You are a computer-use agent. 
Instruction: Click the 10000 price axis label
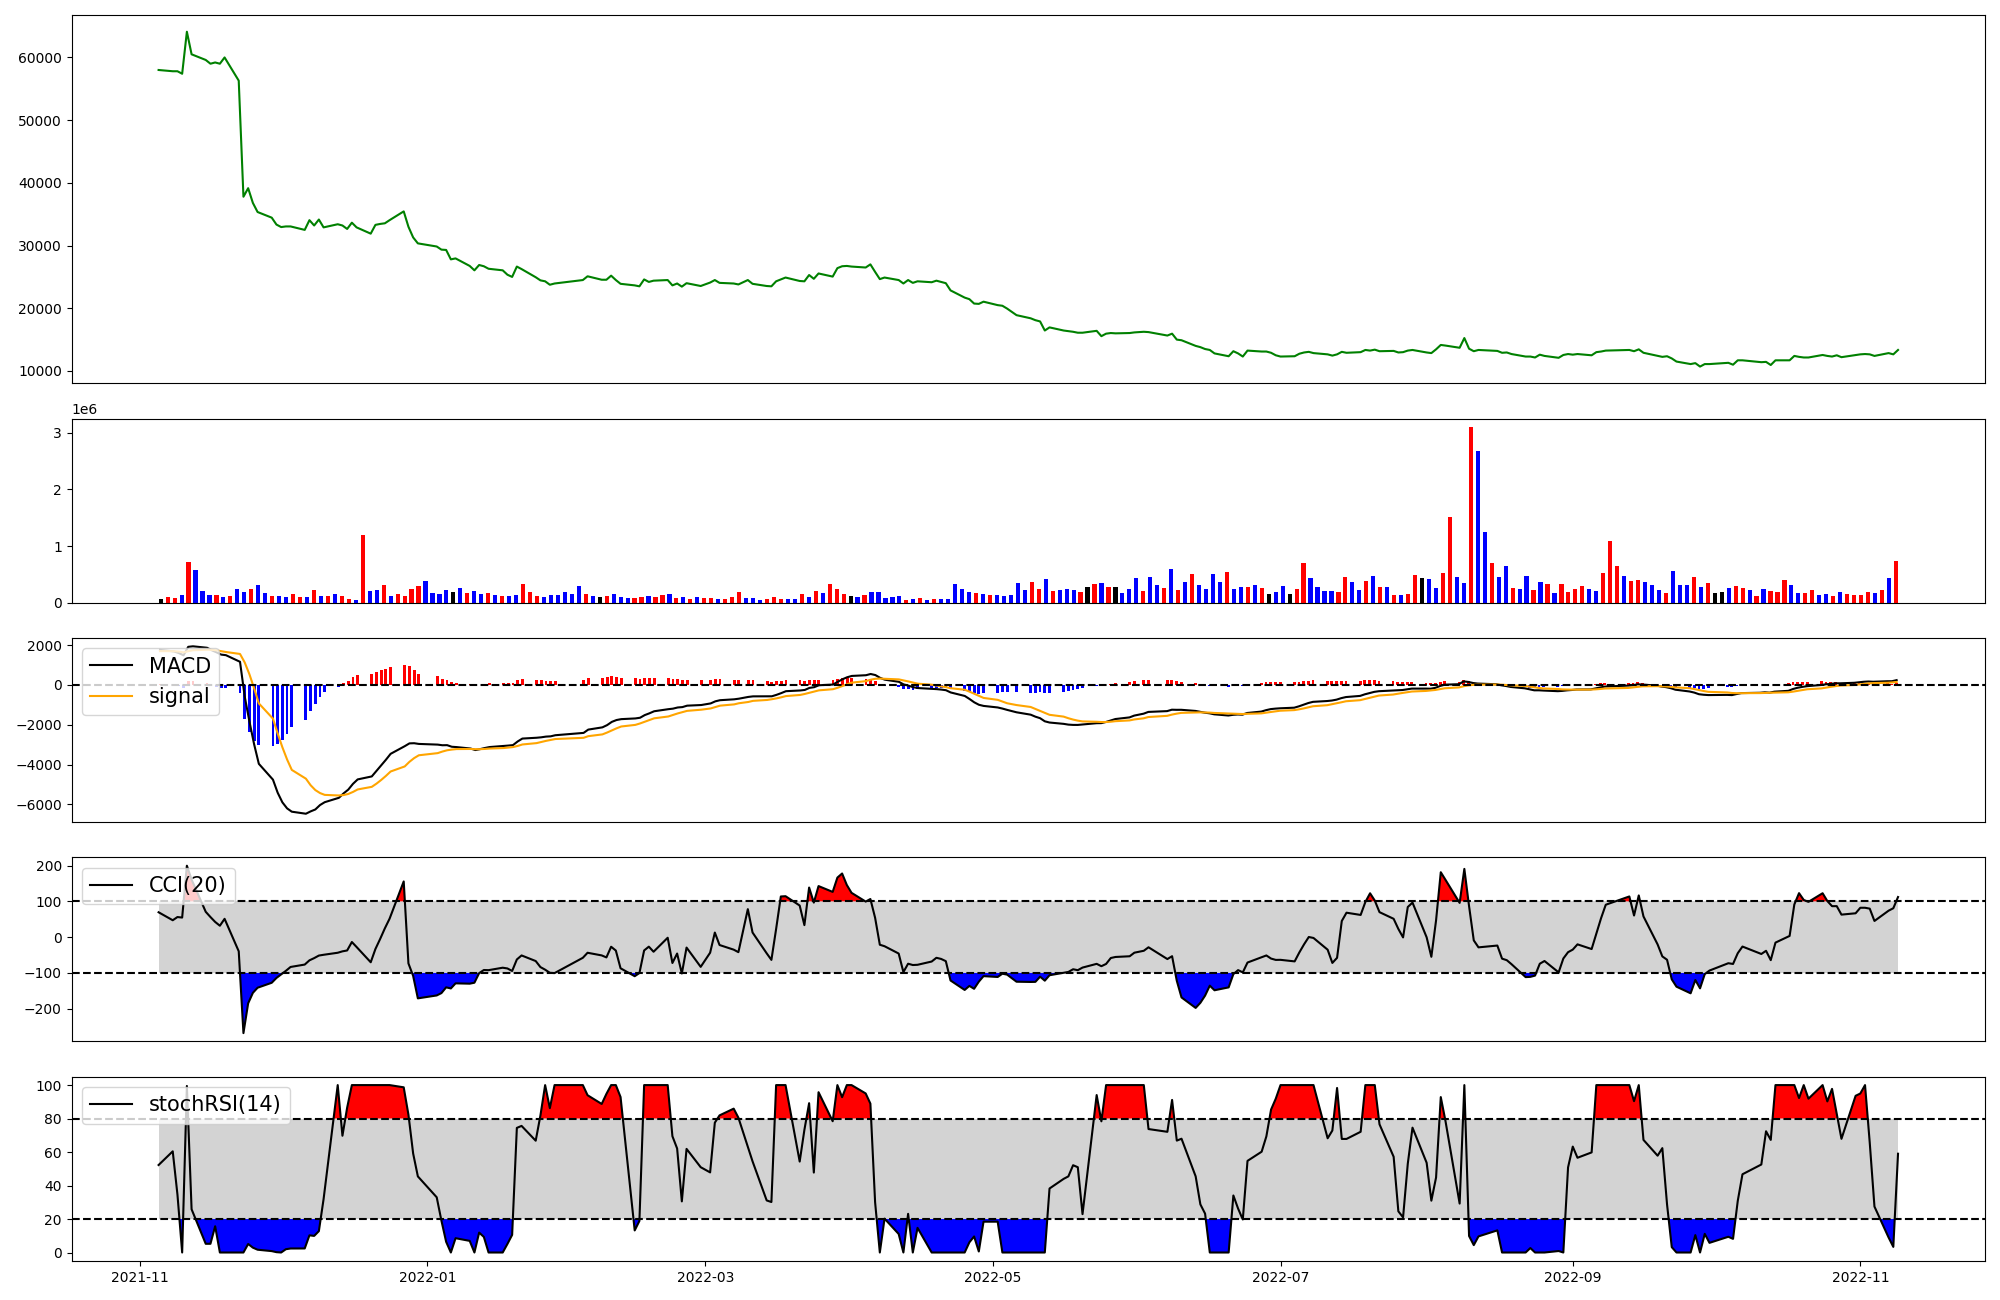(x=40, y=372)
